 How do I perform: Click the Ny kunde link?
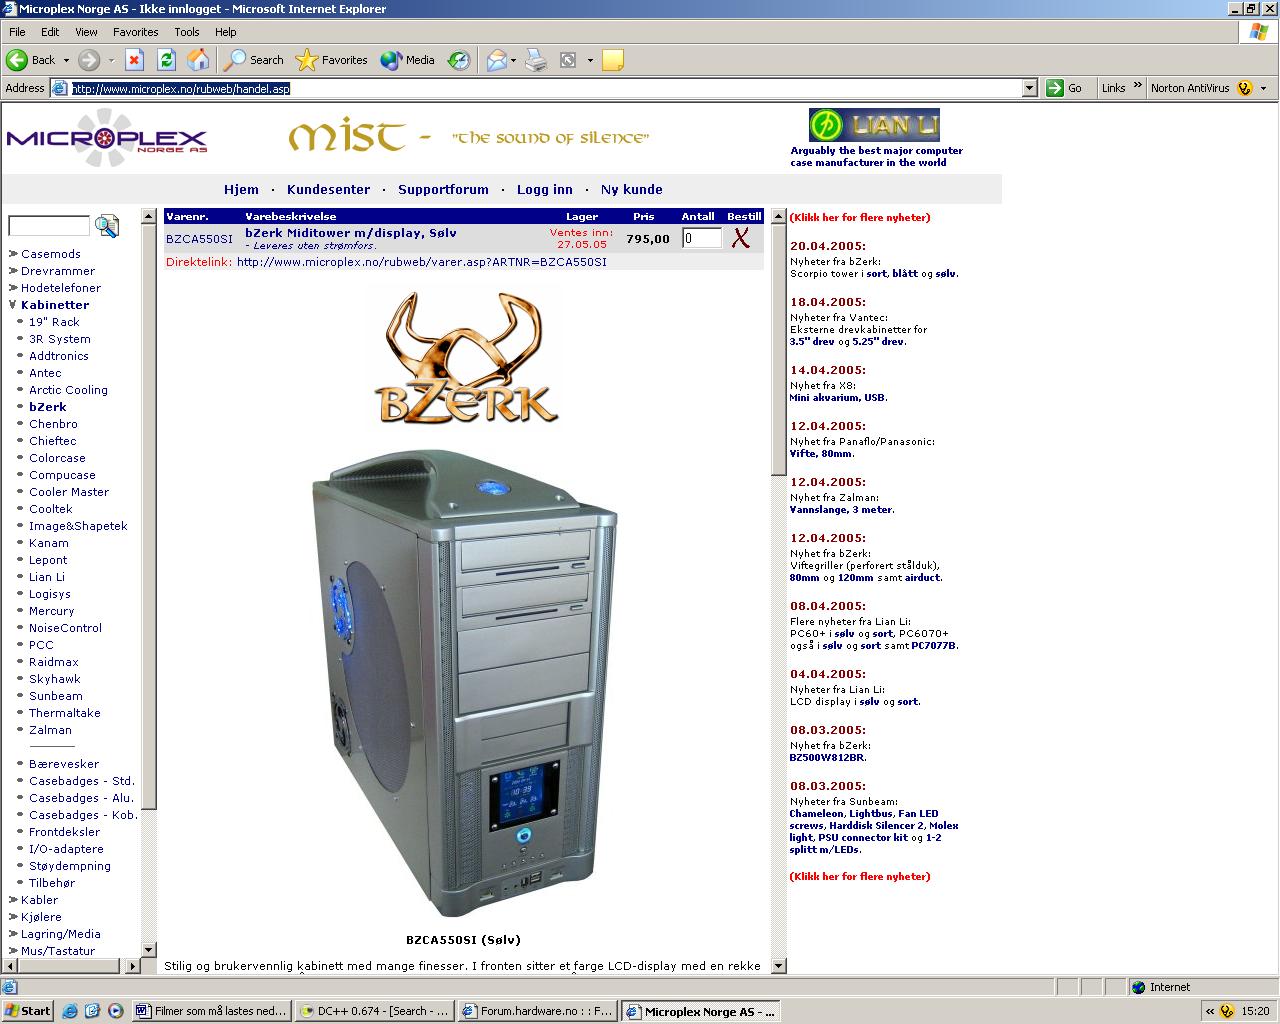point(631,189)
